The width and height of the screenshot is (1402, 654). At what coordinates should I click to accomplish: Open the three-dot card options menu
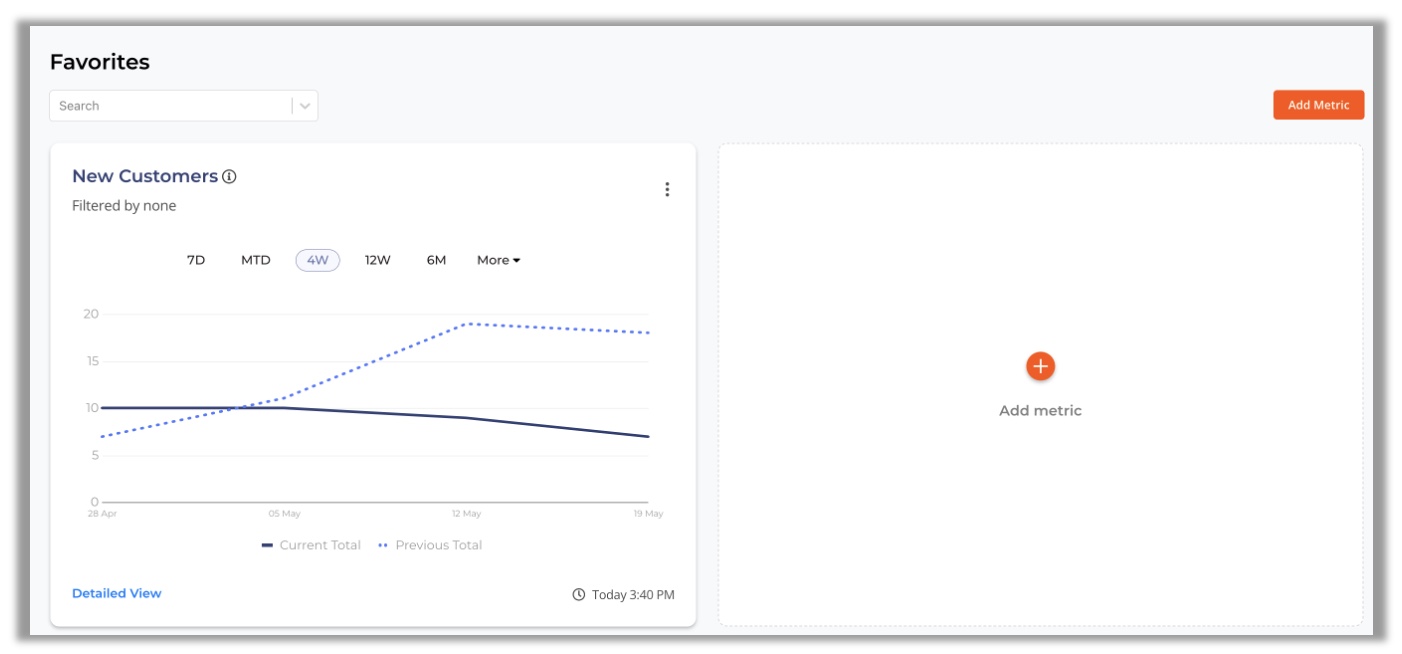[667, 189]
